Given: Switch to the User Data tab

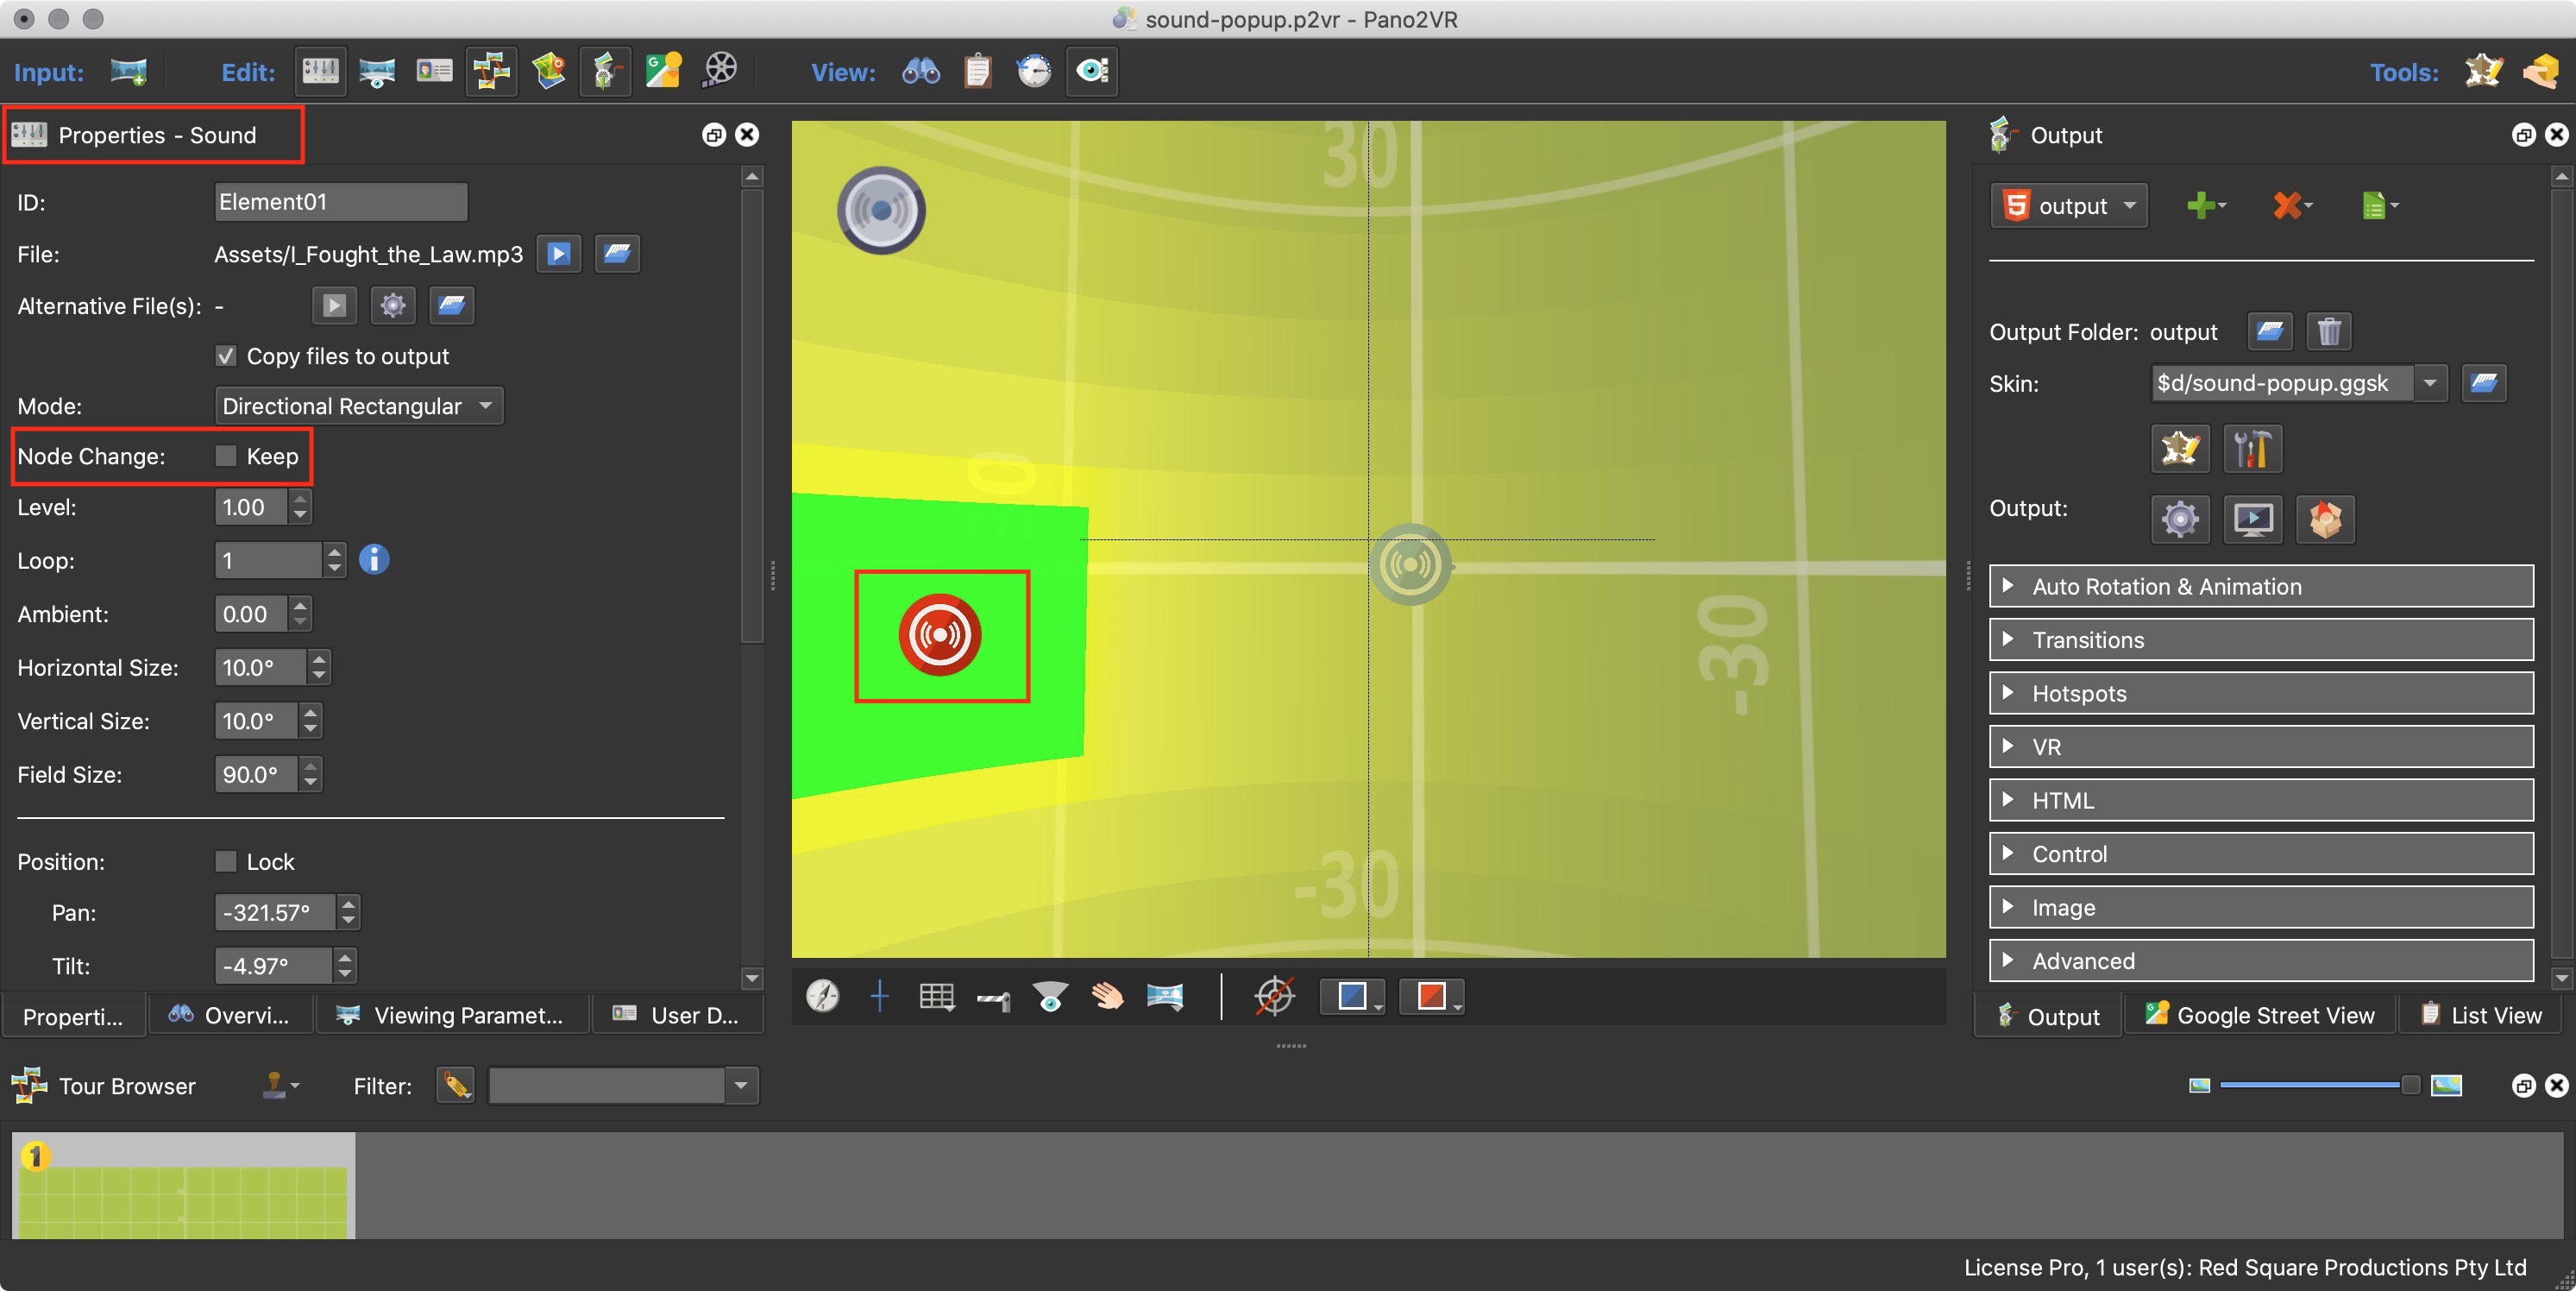Looking at the screenshot, I should click(676, 1015).
